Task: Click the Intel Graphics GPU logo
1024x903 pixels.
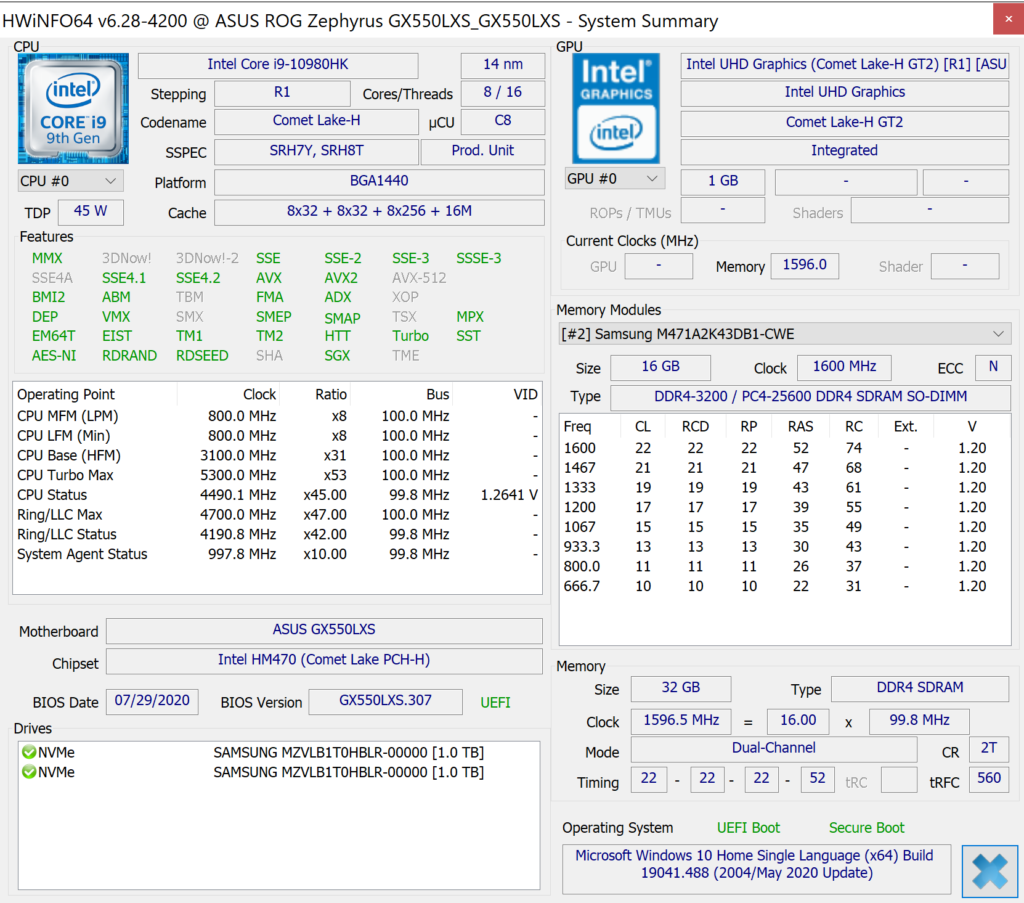Action: 616,108
